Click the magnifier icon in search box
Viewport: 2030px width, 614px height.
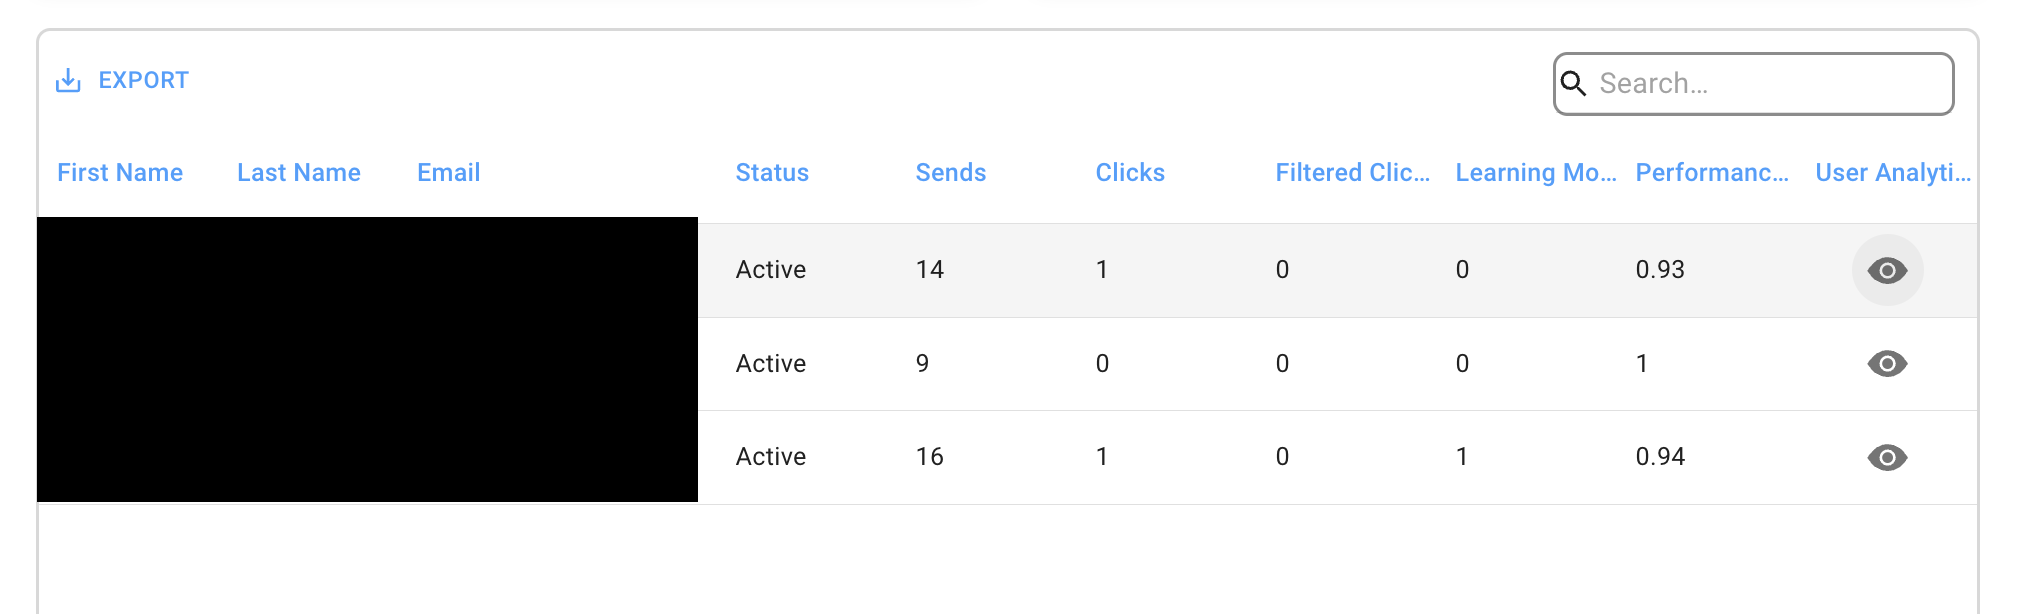1574,84
